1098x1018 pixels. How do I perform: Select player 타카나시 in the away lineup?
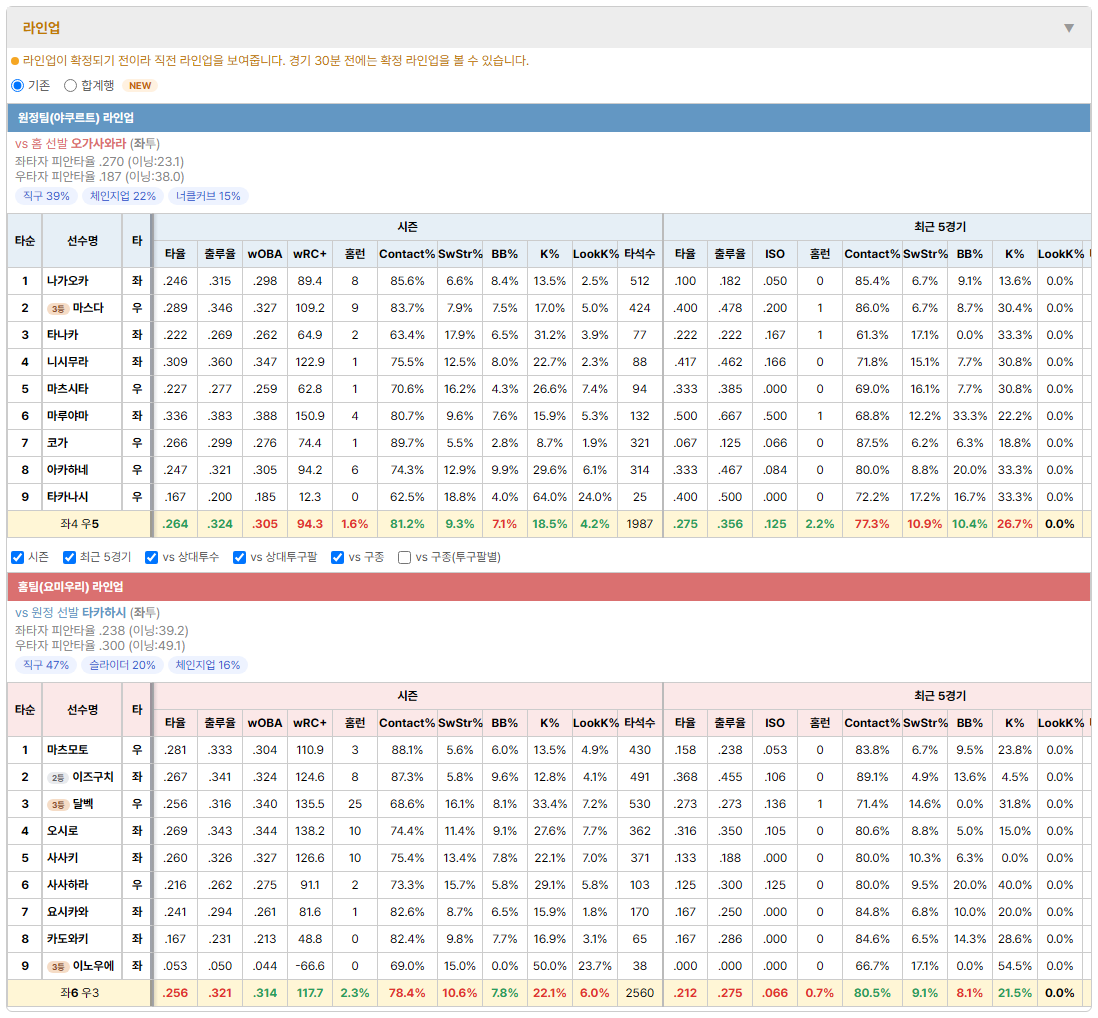coord(68,497)
